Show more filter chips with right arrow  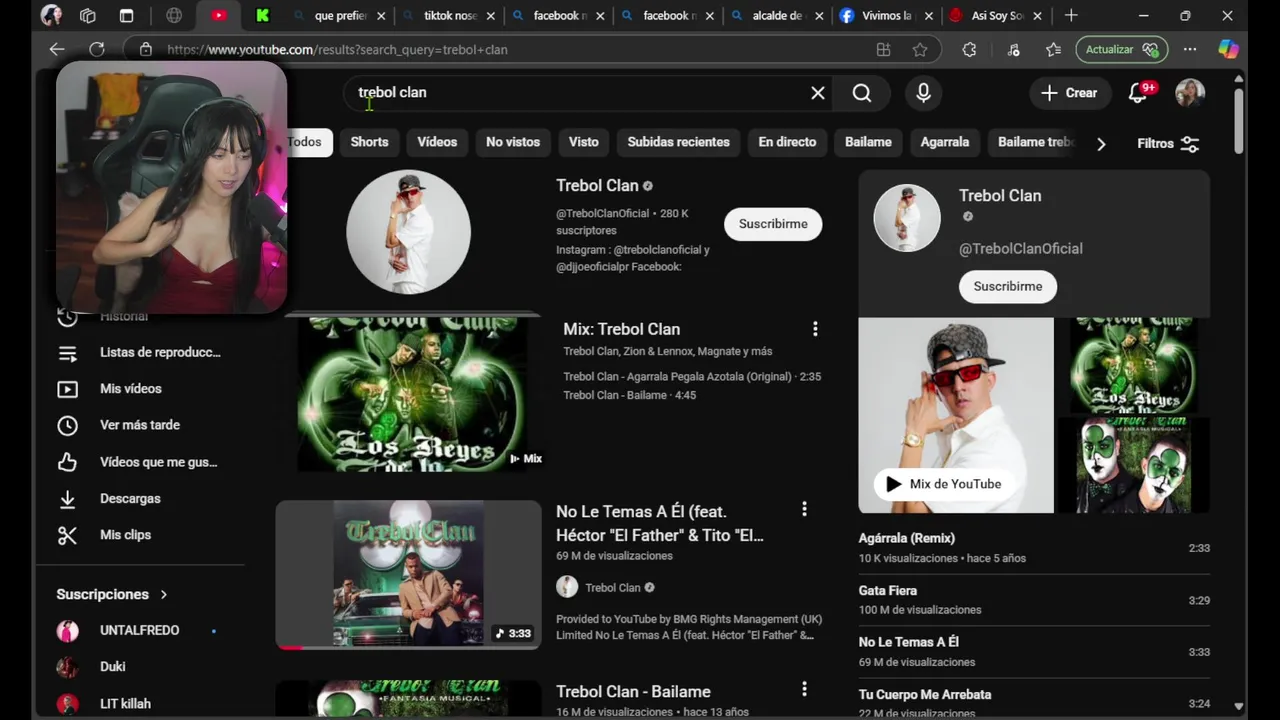point(1101,144)
